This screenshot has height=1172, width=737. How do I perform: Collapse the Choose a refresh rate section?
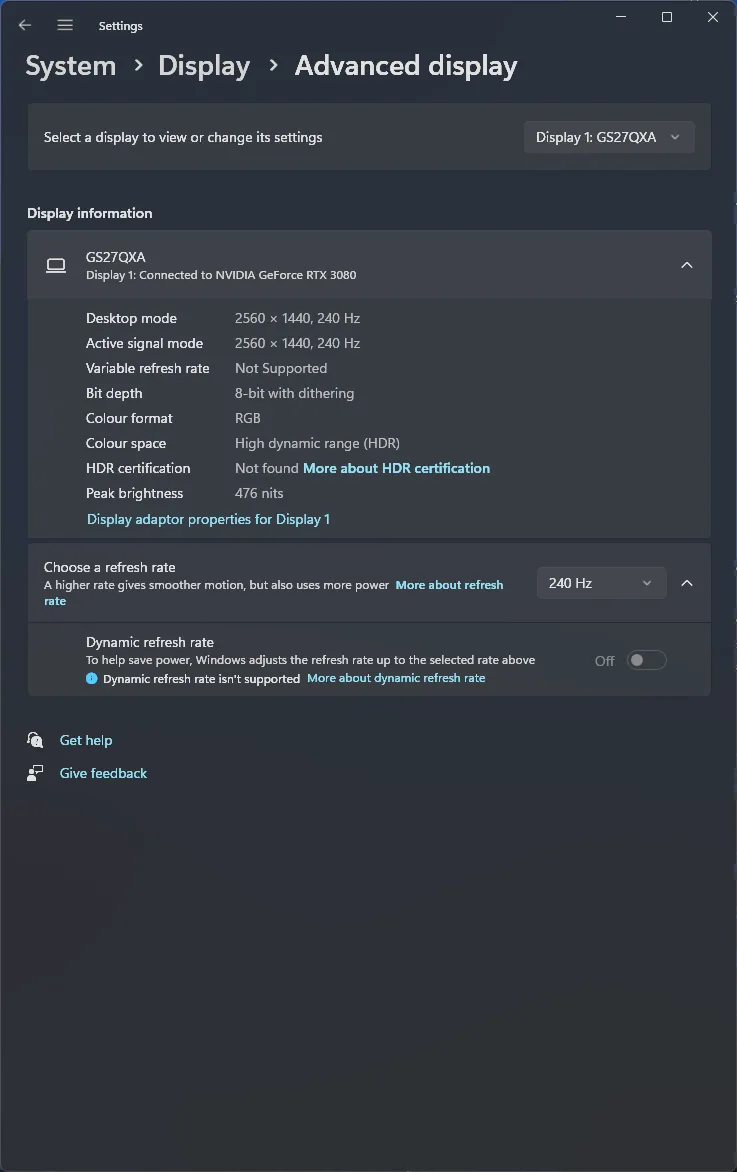[x=687, y=583]
